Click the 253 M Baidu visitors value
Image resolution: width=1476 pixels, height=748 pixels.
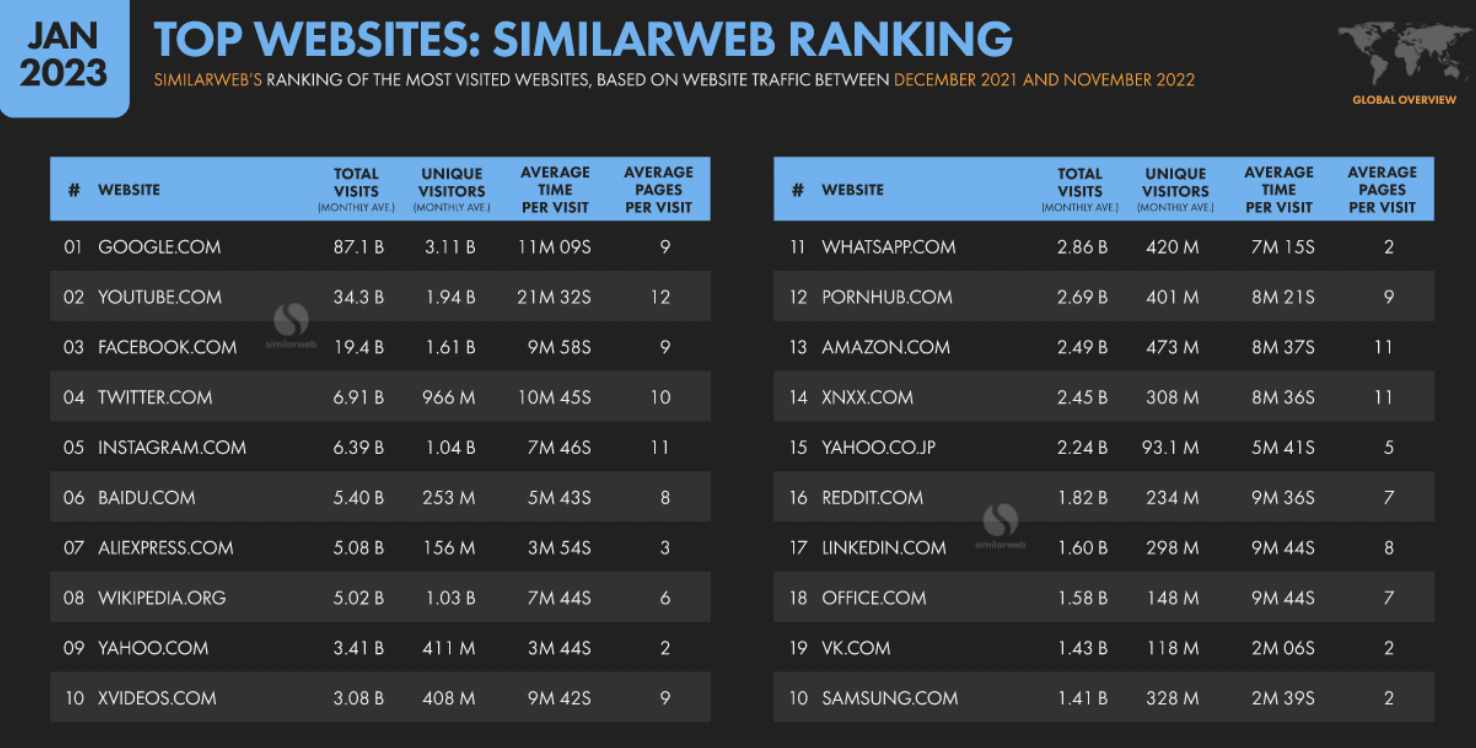[450, 497]
